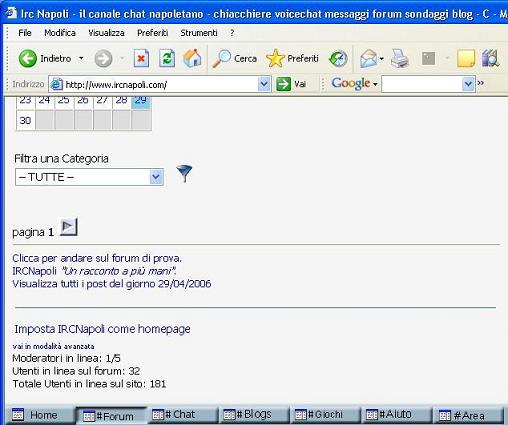Go to next page arrow button
The width and height of the screenshot is (508, 425).
pyautogui.click(x=69, y=227)
